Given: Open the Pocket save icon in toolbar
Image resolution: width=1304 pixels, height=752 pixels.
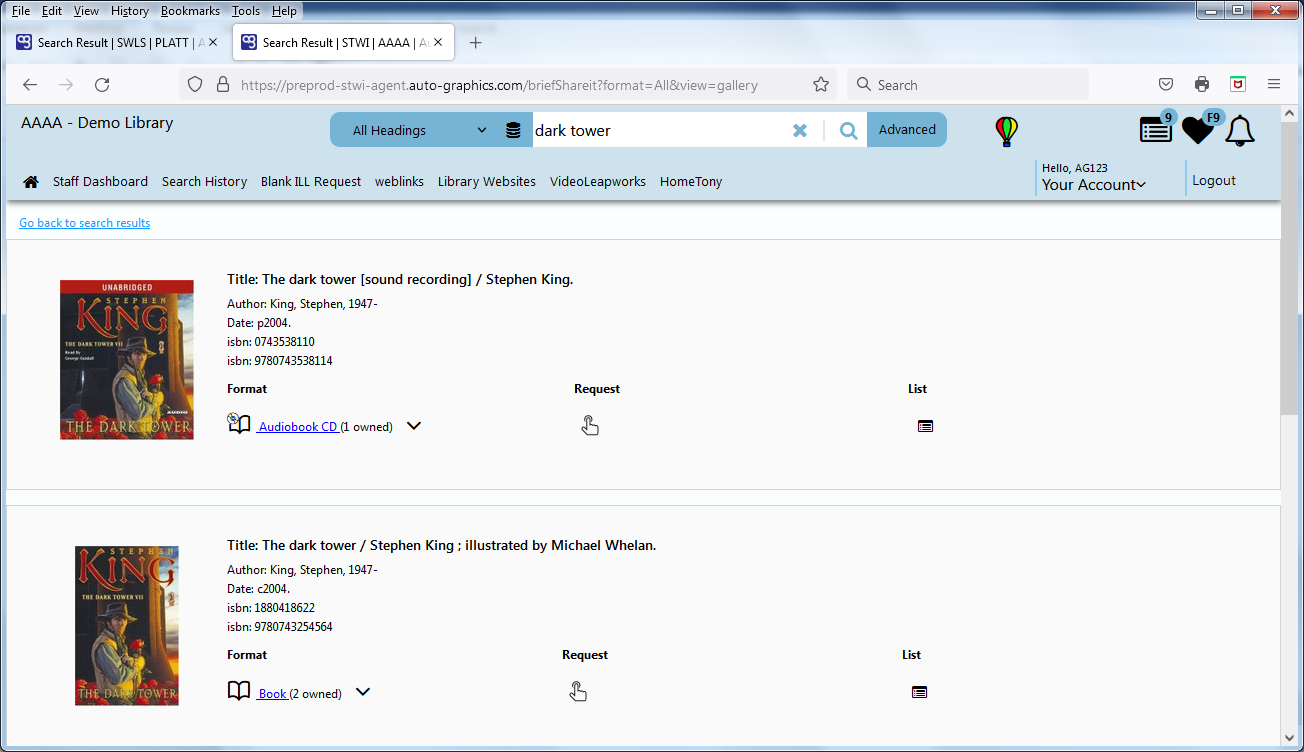Looking at the screenshot, I should pos(1166,85).
